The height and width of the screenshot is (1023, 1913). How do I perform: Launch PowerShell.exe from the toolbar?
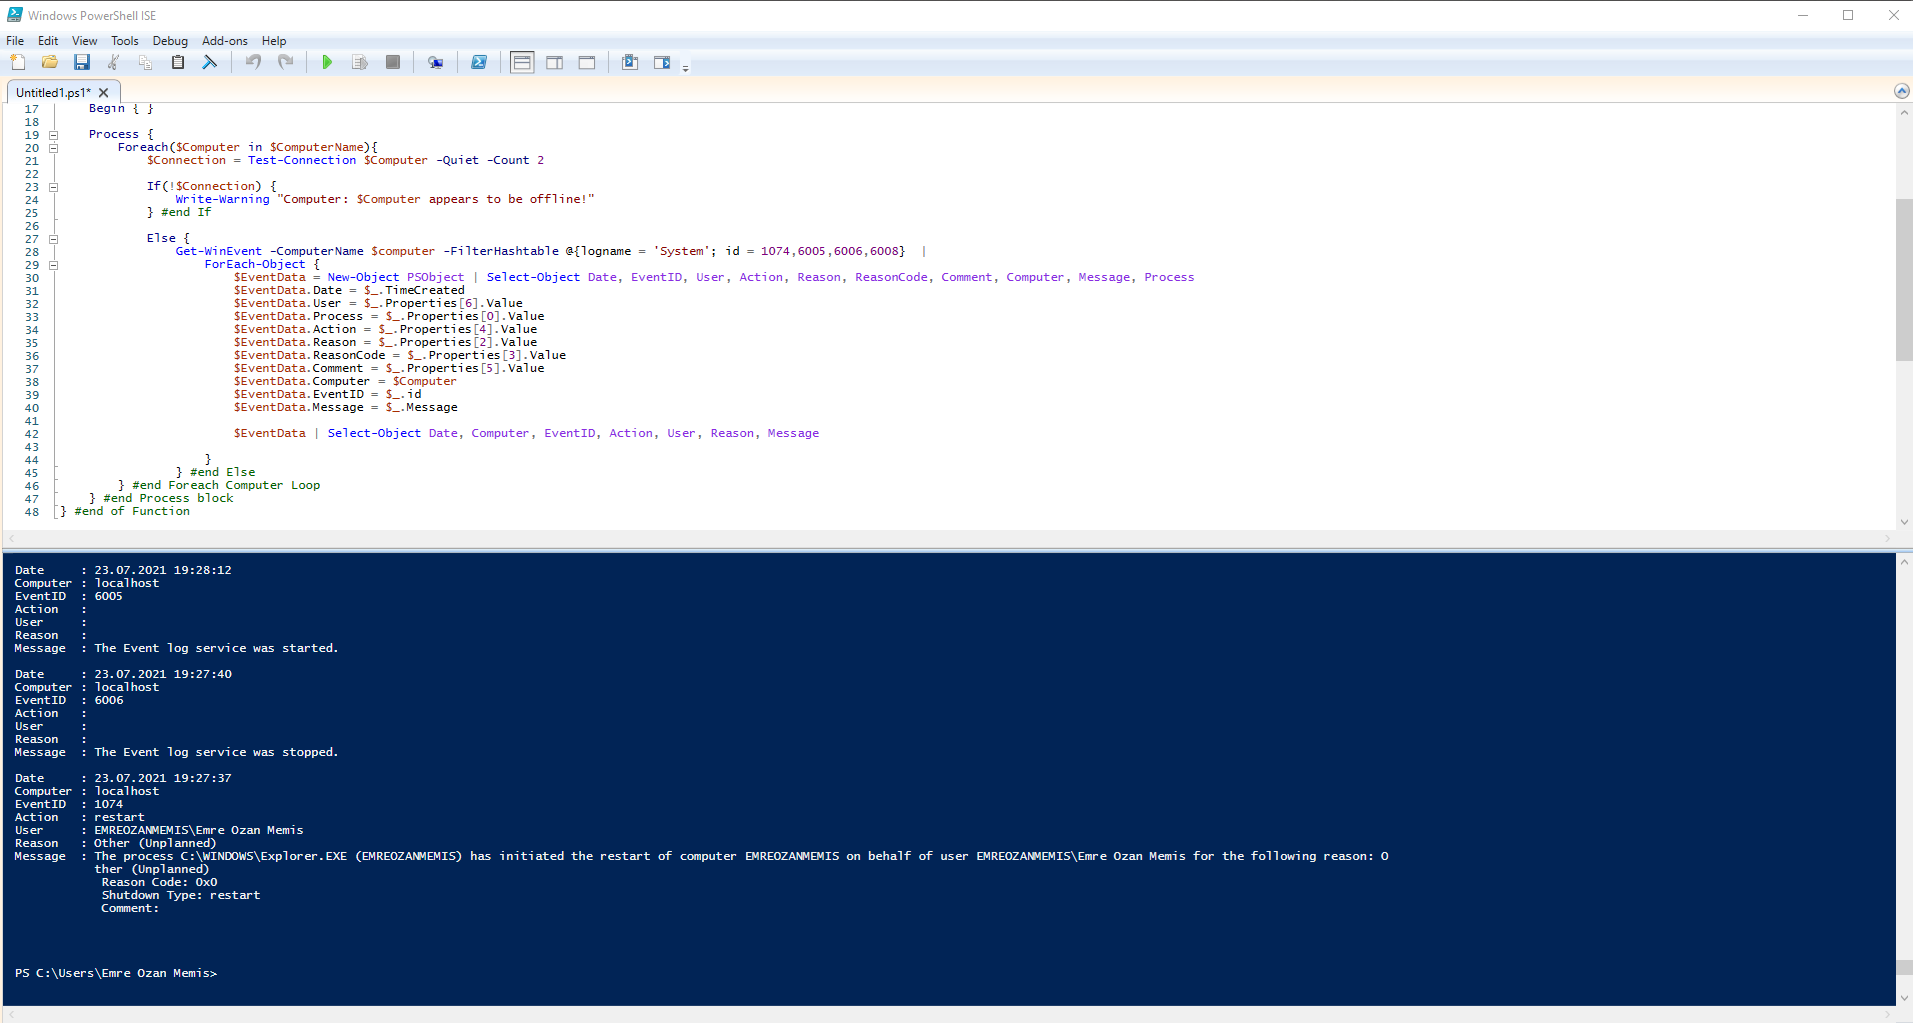tap(479, 62)
